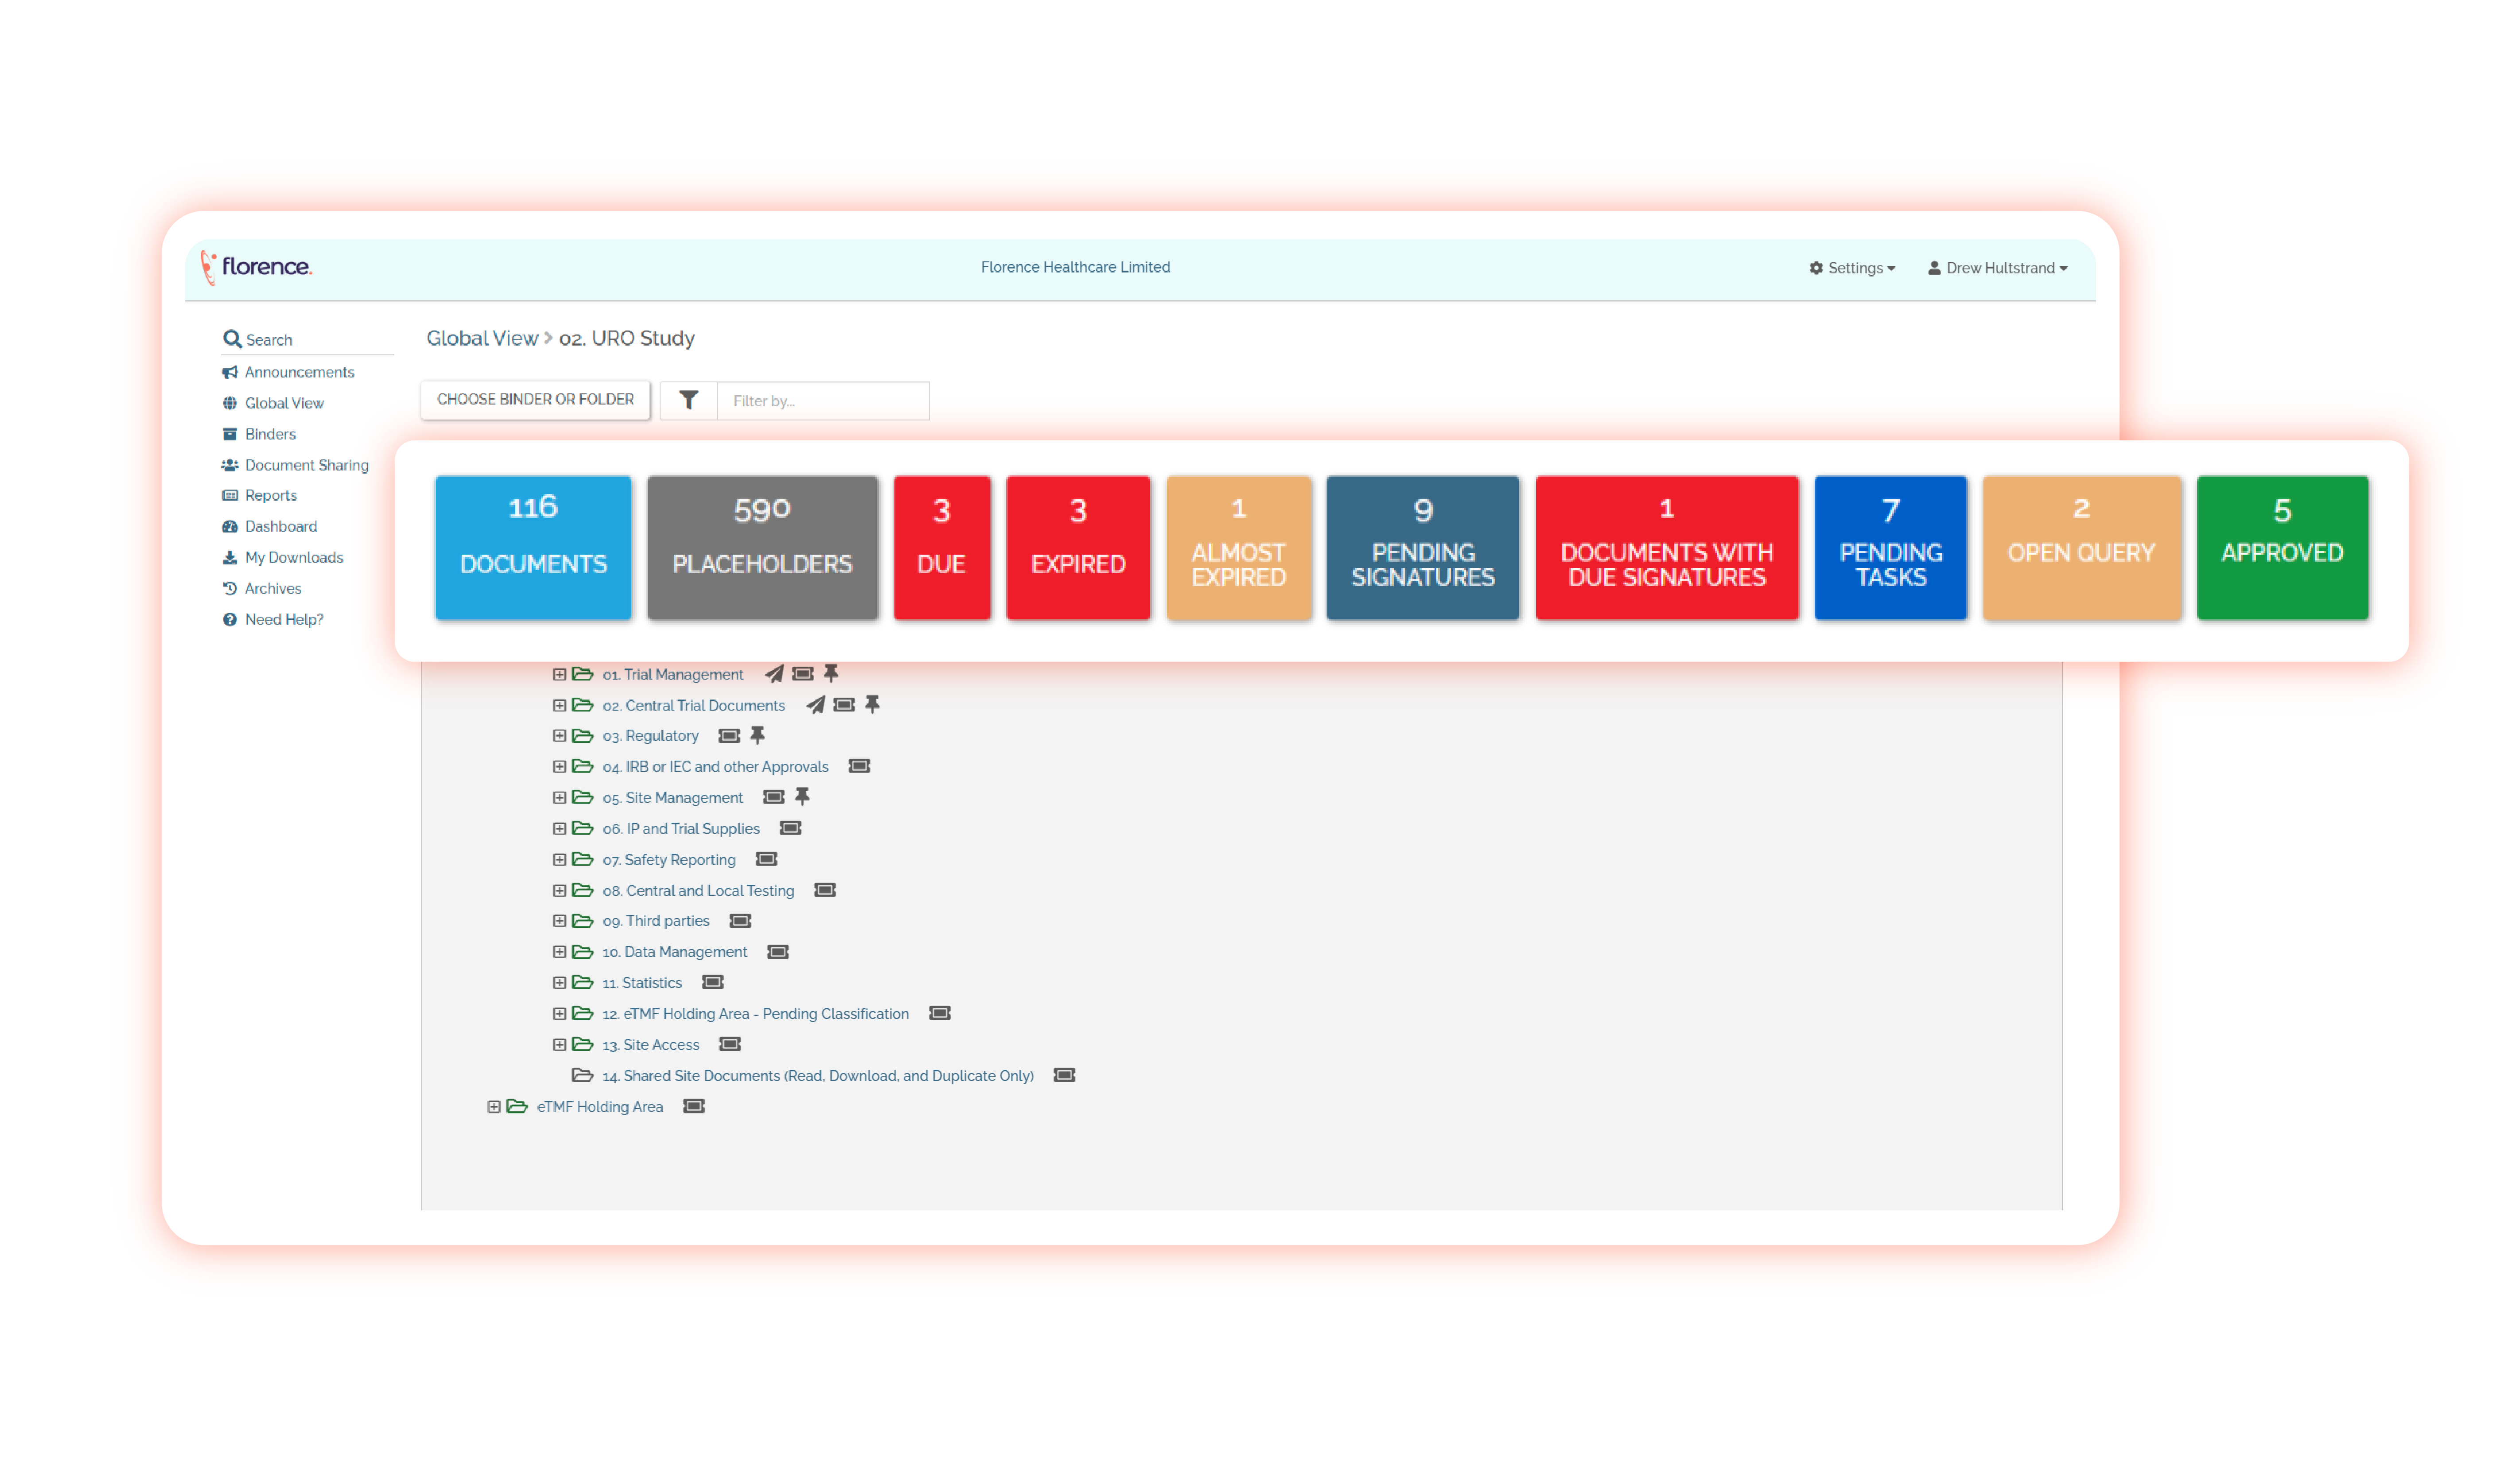Click the paper plane icon beside Trial Management
Viewport: 2520px width, 1462px height.
[x=774, y=674]
